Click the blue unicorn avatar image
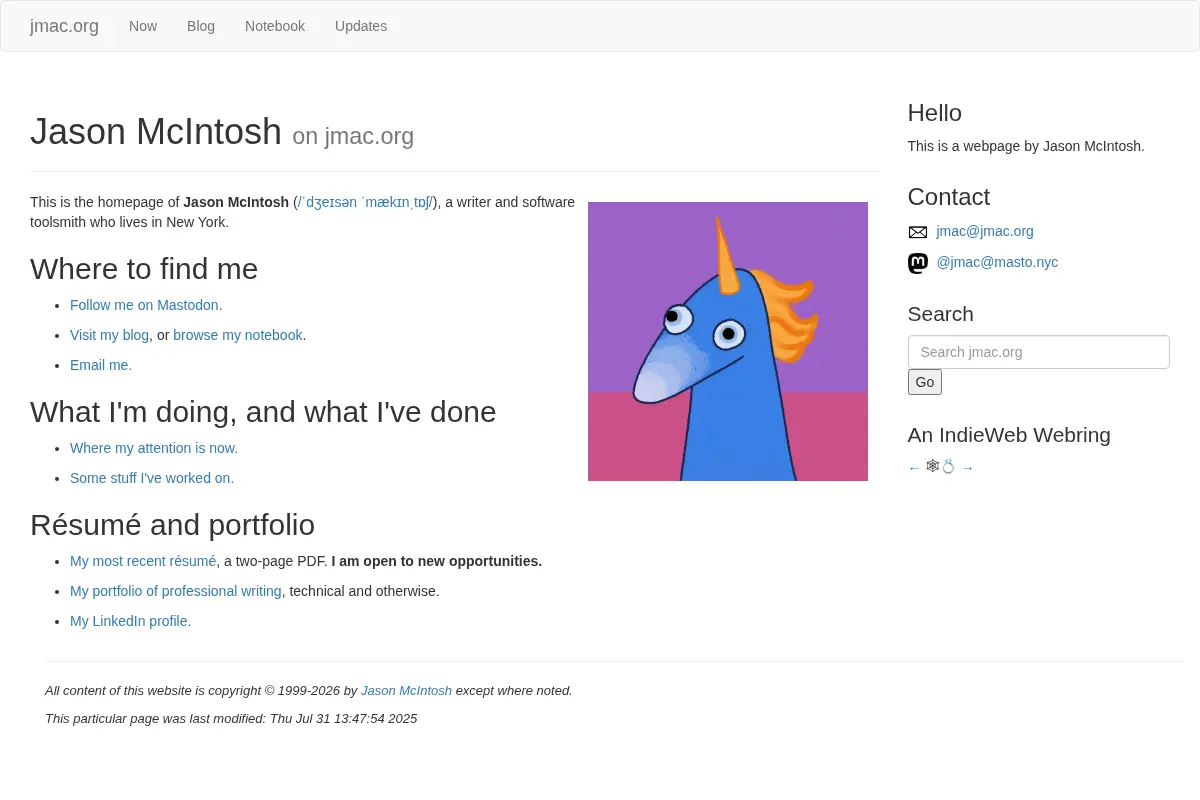This screenshot has height=800, width=1200. pyautogui.click(x=728, y=341)
